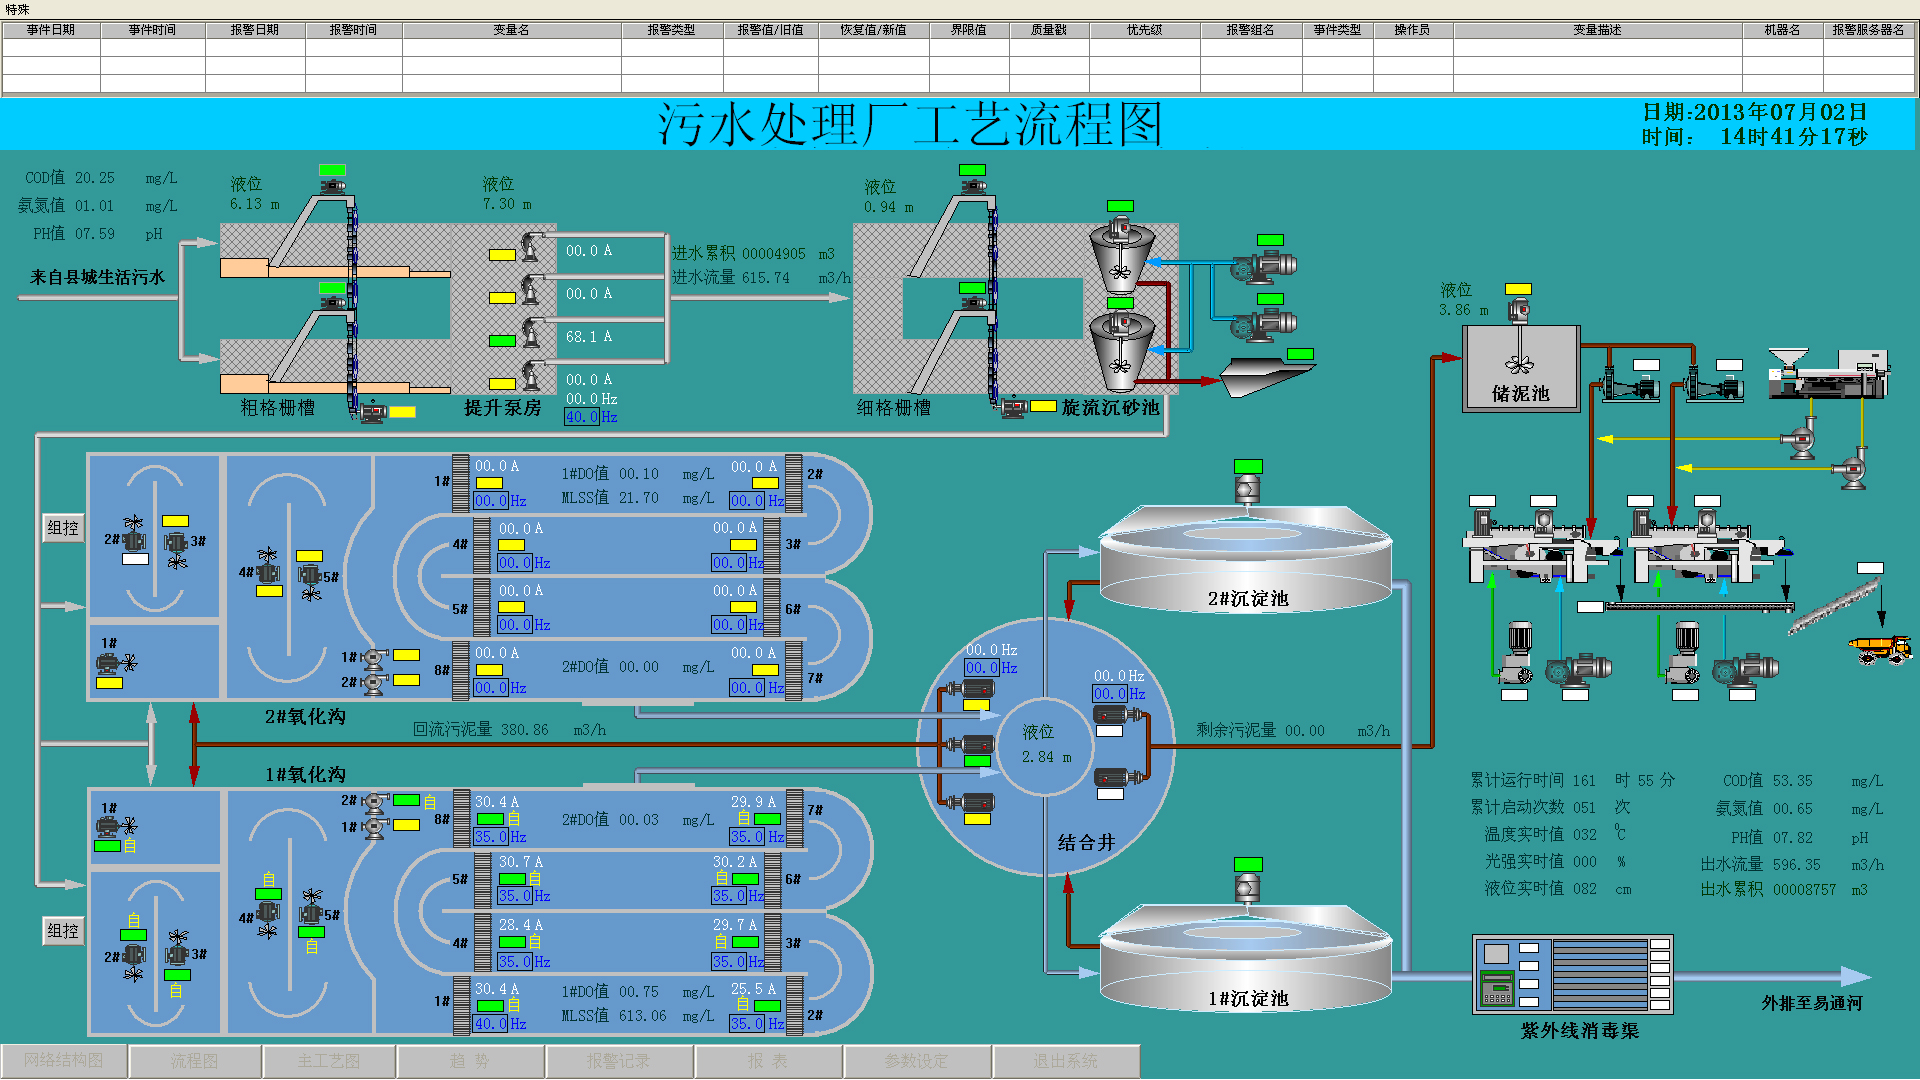Click 1#氧化沟 aerator 1# 40.0 Hz frequency box
This screenshot has height=1080, width=1920.
pyautogui.click(x=490, y=1024)
